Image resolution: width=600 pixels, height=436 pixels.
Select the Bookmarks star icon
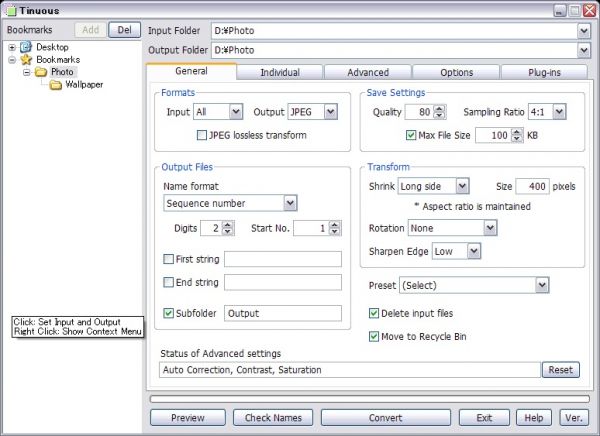(27, 60)
